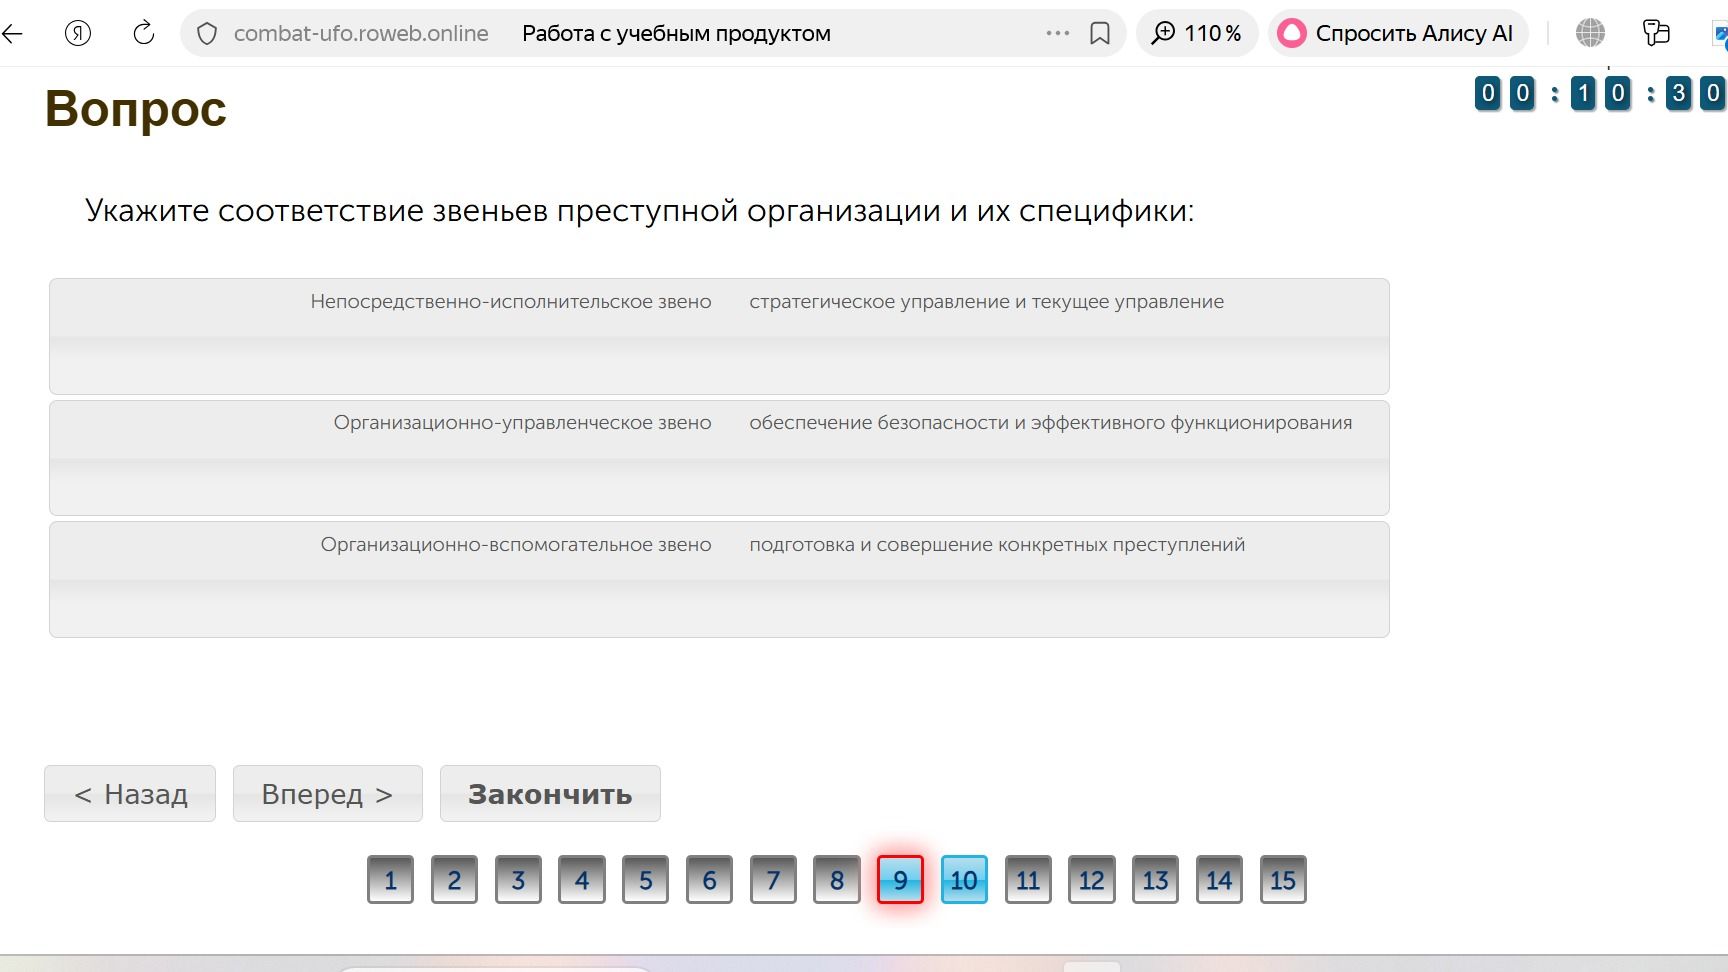Click the 110% zoom indicator
The width and height of the screenshot is (1728, 972).
coord(1197,33)
